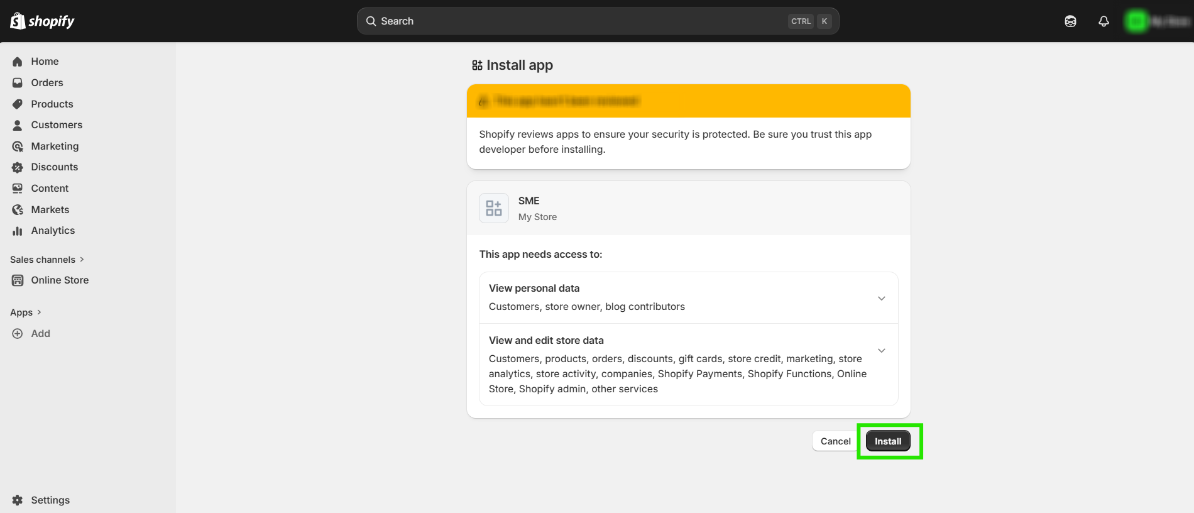Screen dimensions: 1194x513
Task: Click the Settings gear icon
Action: tap(17, 500)
